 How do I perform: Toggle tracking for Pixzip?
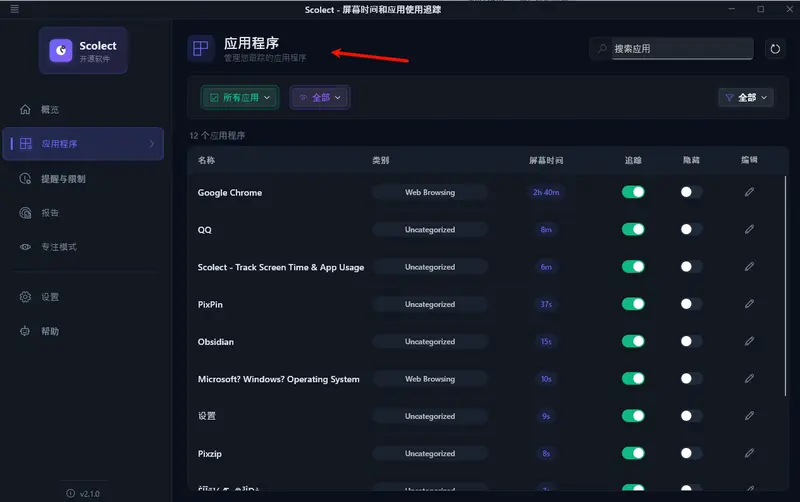click(x=633, y=453)
